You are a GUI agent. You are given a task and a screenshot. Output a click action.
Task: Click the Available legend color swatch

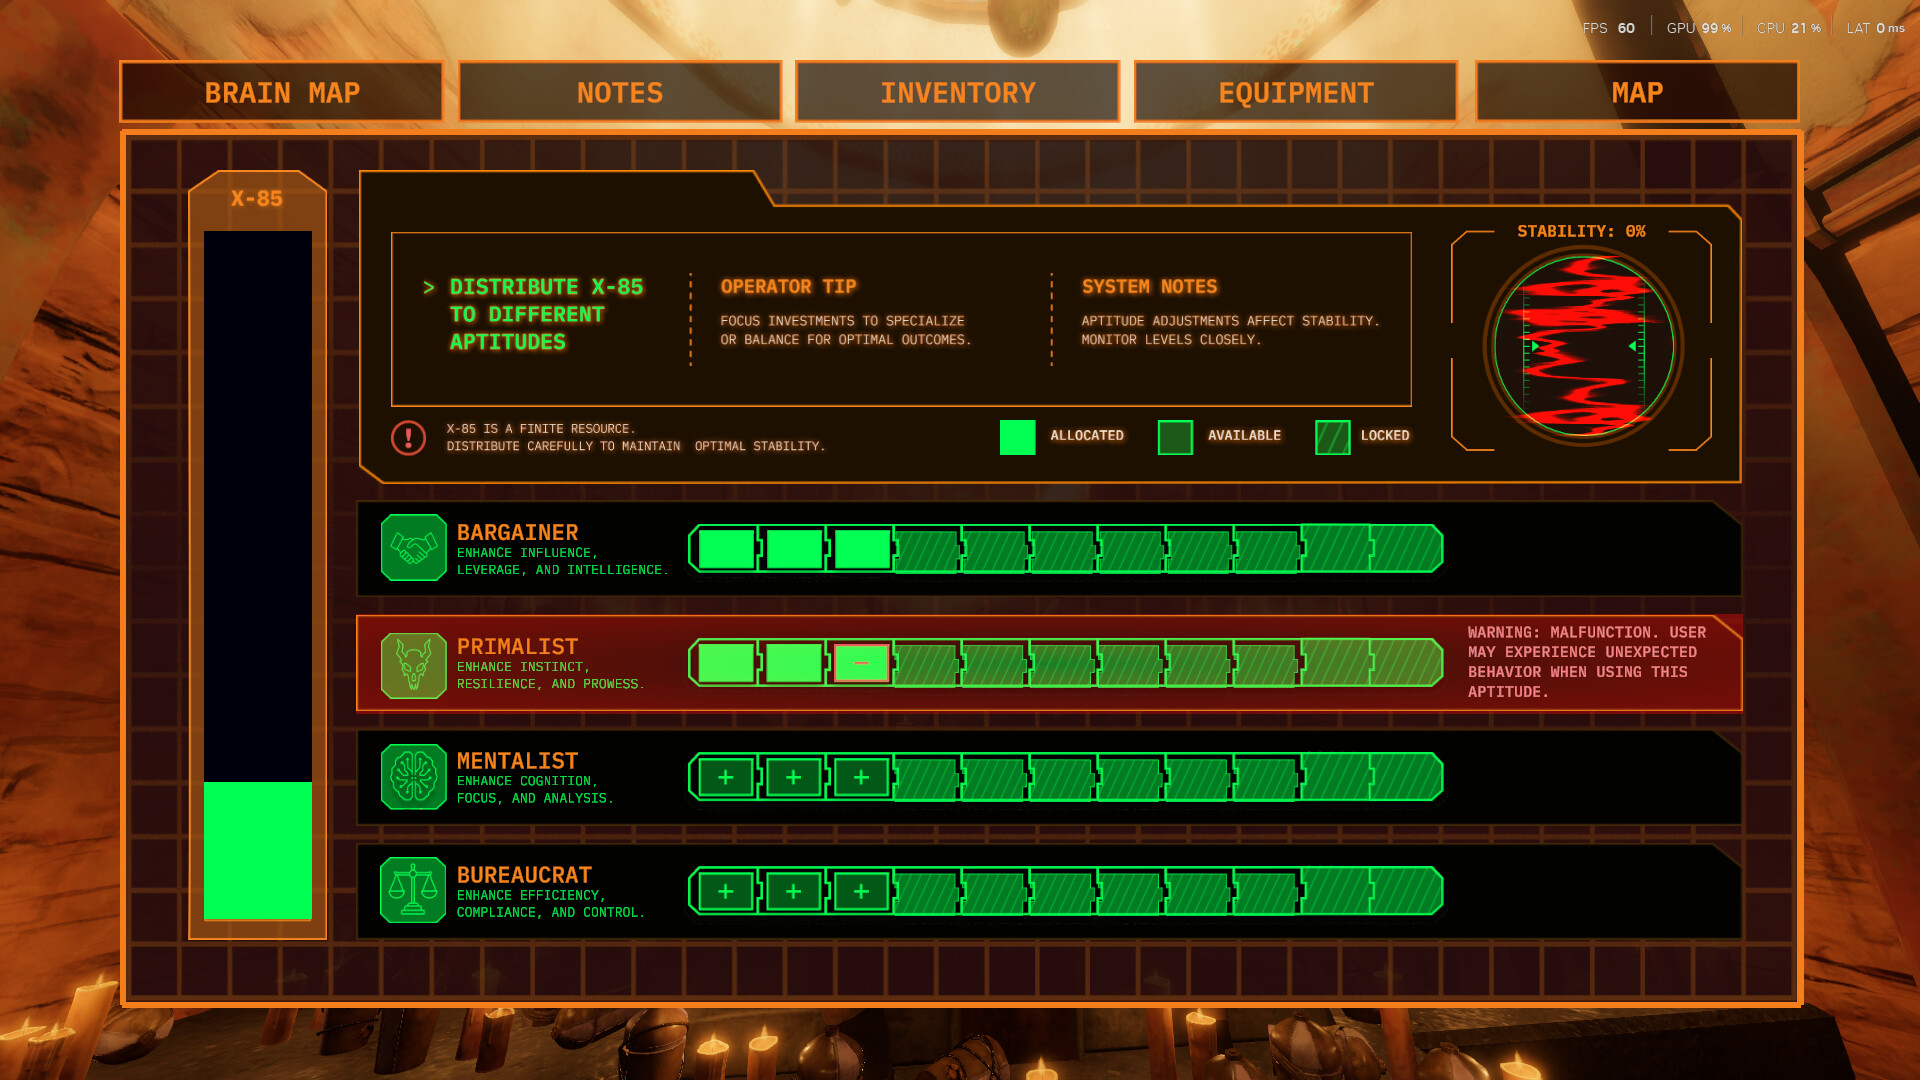(x=1175, y=437)
